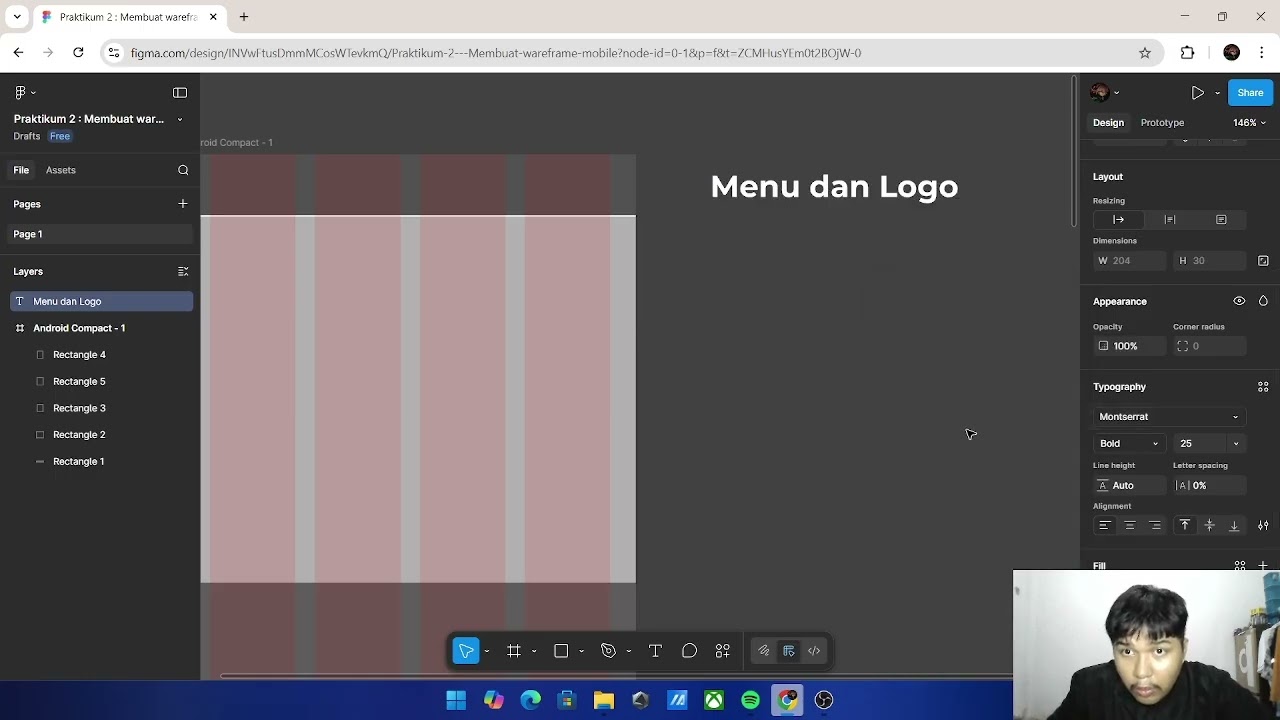Select the Frame tool

514,651
